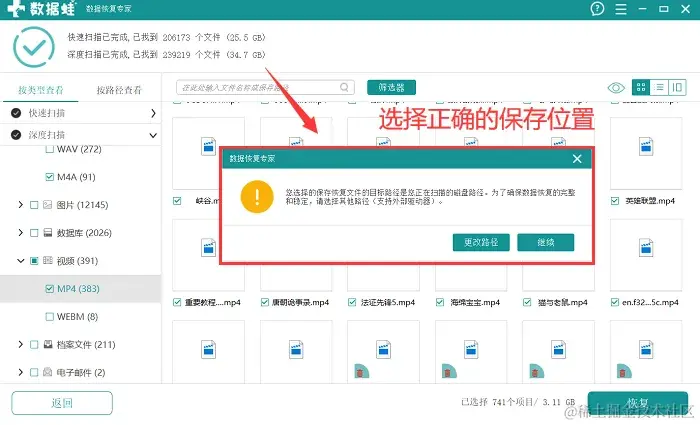Switch to list view

tap(659, 88)
